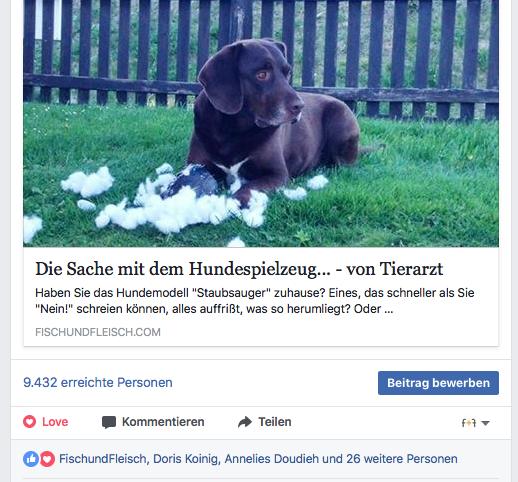Click the article description preview text
The height and width of the screenshot is (482, 518).
click(255, 301)
